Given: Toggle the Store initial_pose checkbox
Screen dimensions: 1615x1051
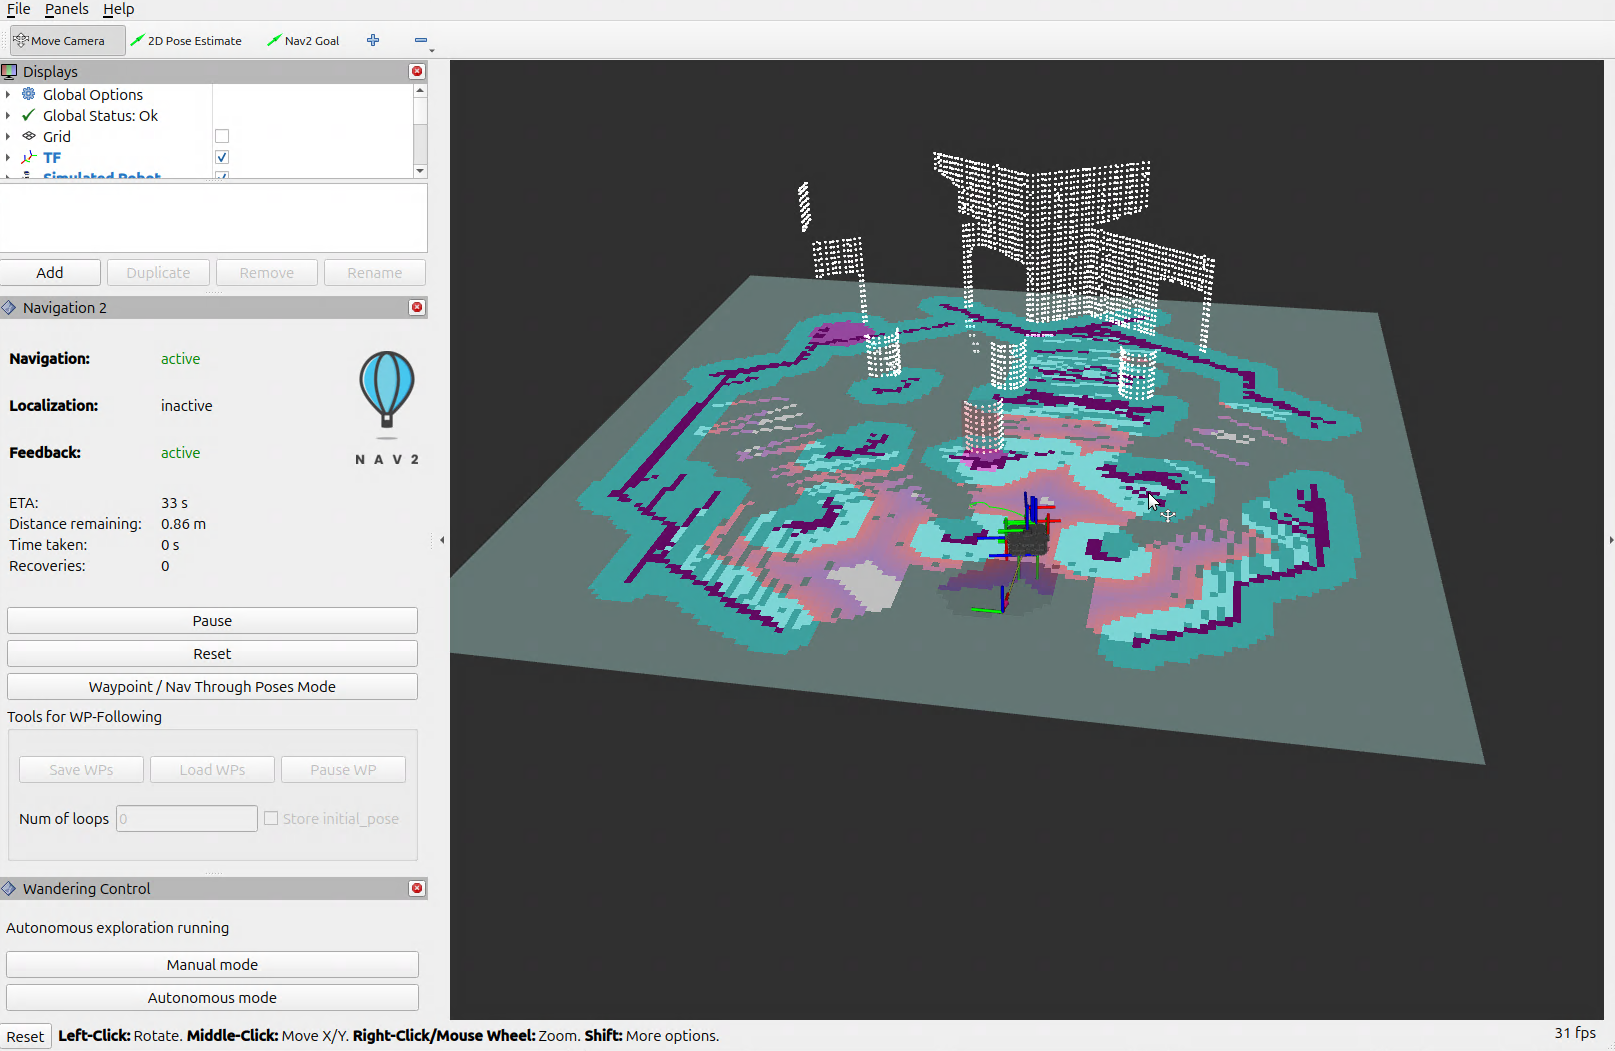Looking at the screenshot, I should point(271,818).
